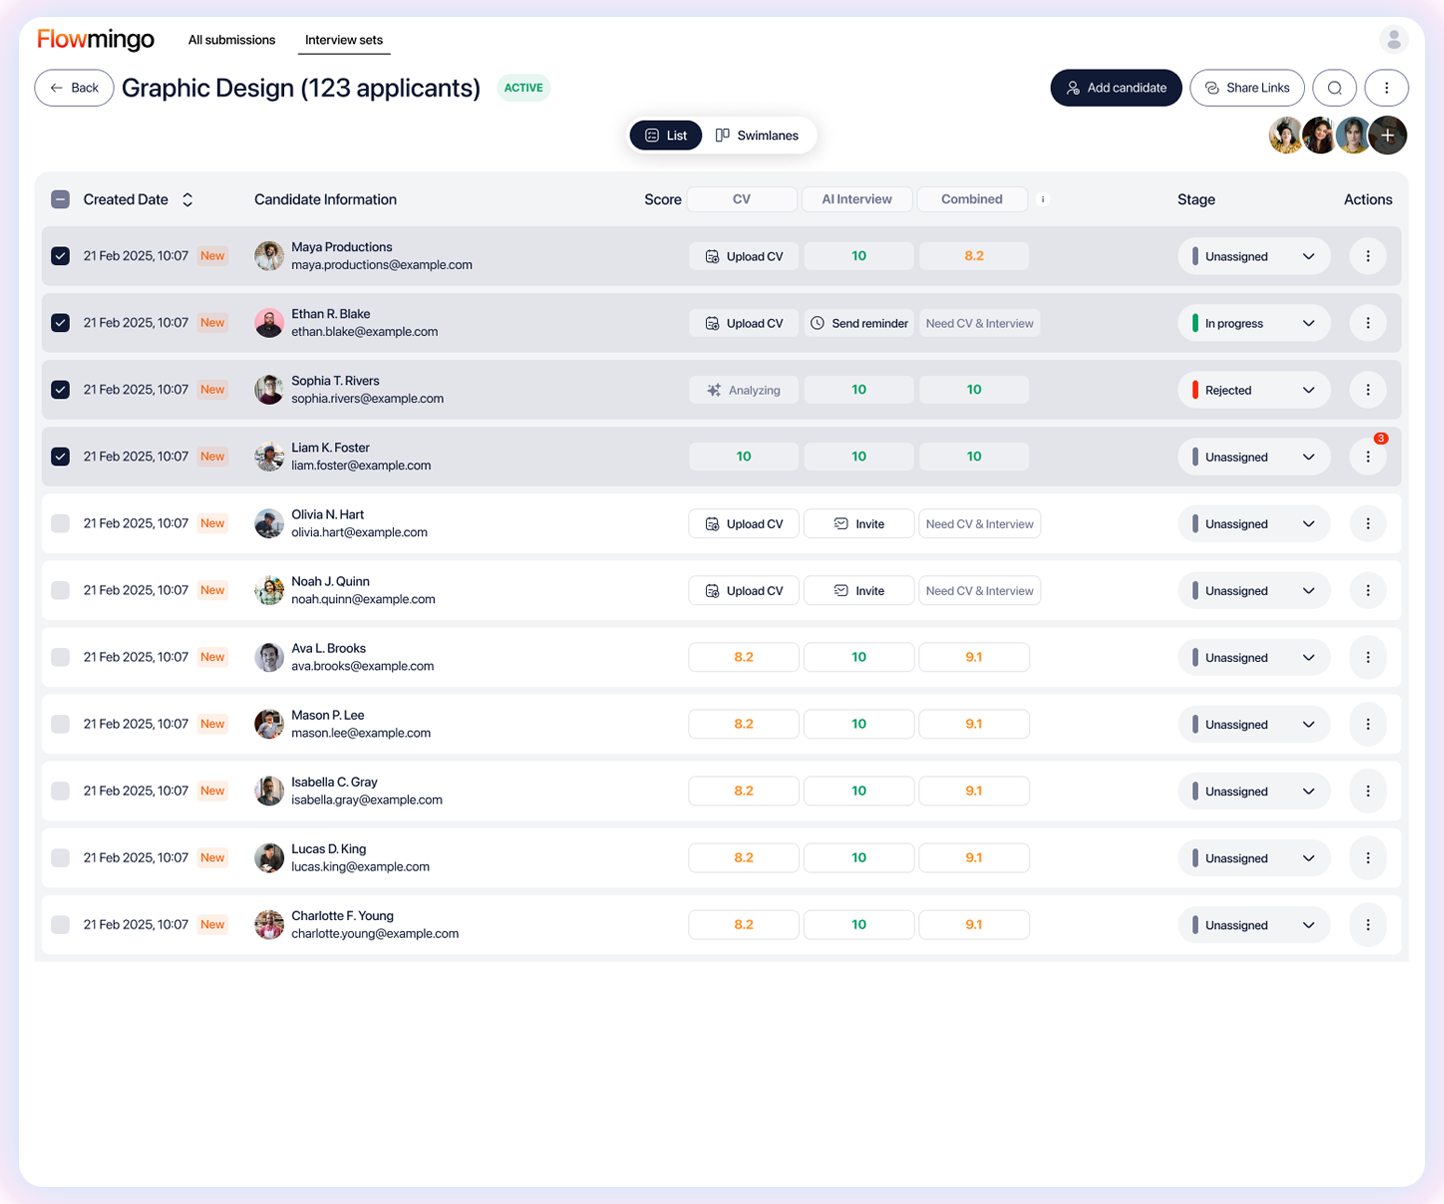Viewport: 1444px width, 1204px height.
Task: Click the Flowmingo logo
Action: (x=96, y=39)
